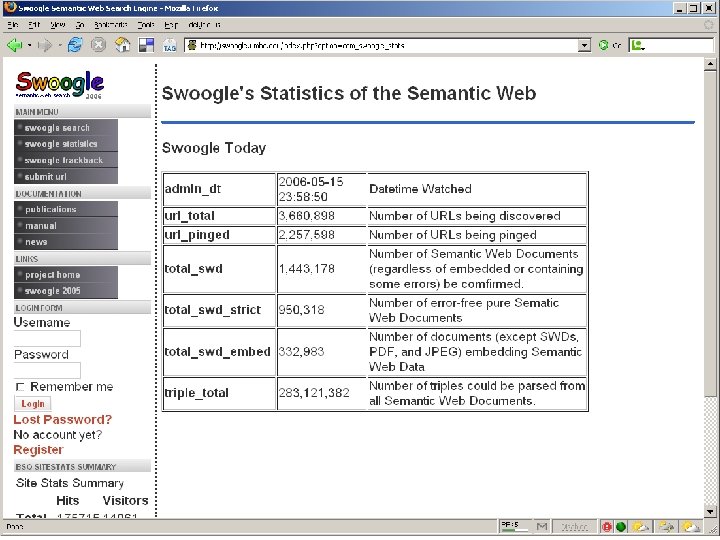Click the Swoogle logo
Image resolution: width=720 pixels, height=540 pixels.
pyautogui.click(x=60, y=84)
